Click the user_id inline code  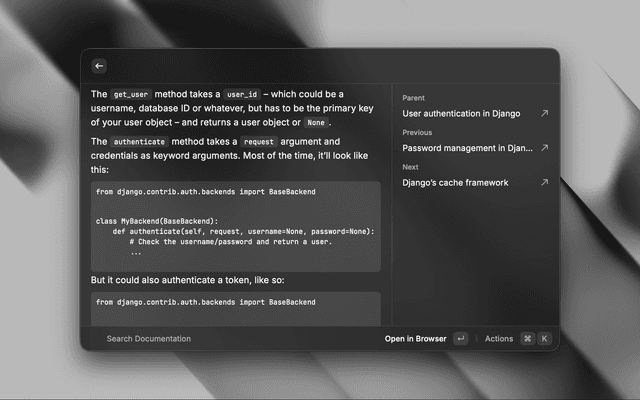pyautogui.click(x=242, y=93)
